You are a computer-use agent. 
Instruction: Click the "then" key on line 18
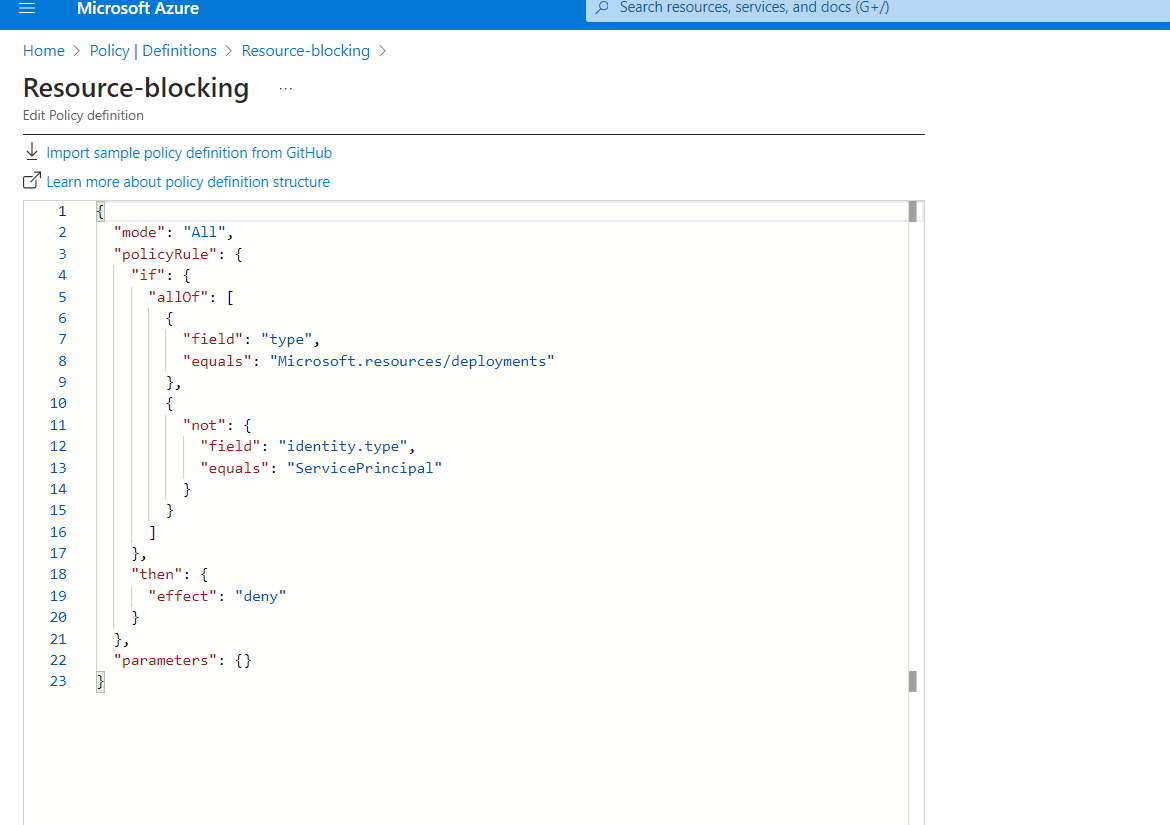point(157,574)
